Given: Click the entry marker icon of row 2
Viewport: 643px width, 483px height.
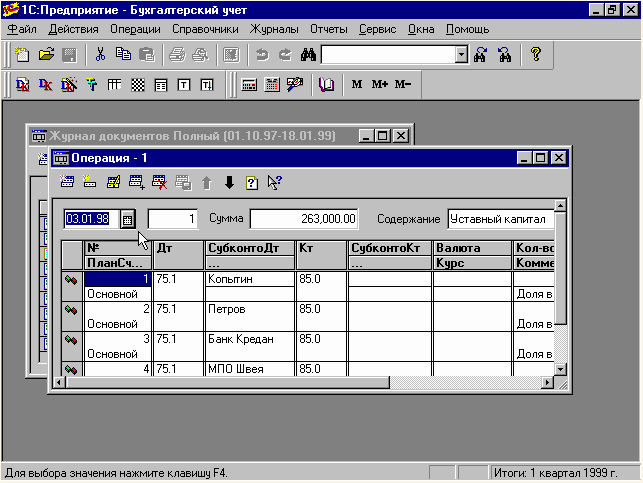Looking at the screenshot, I should pos(71,310).
